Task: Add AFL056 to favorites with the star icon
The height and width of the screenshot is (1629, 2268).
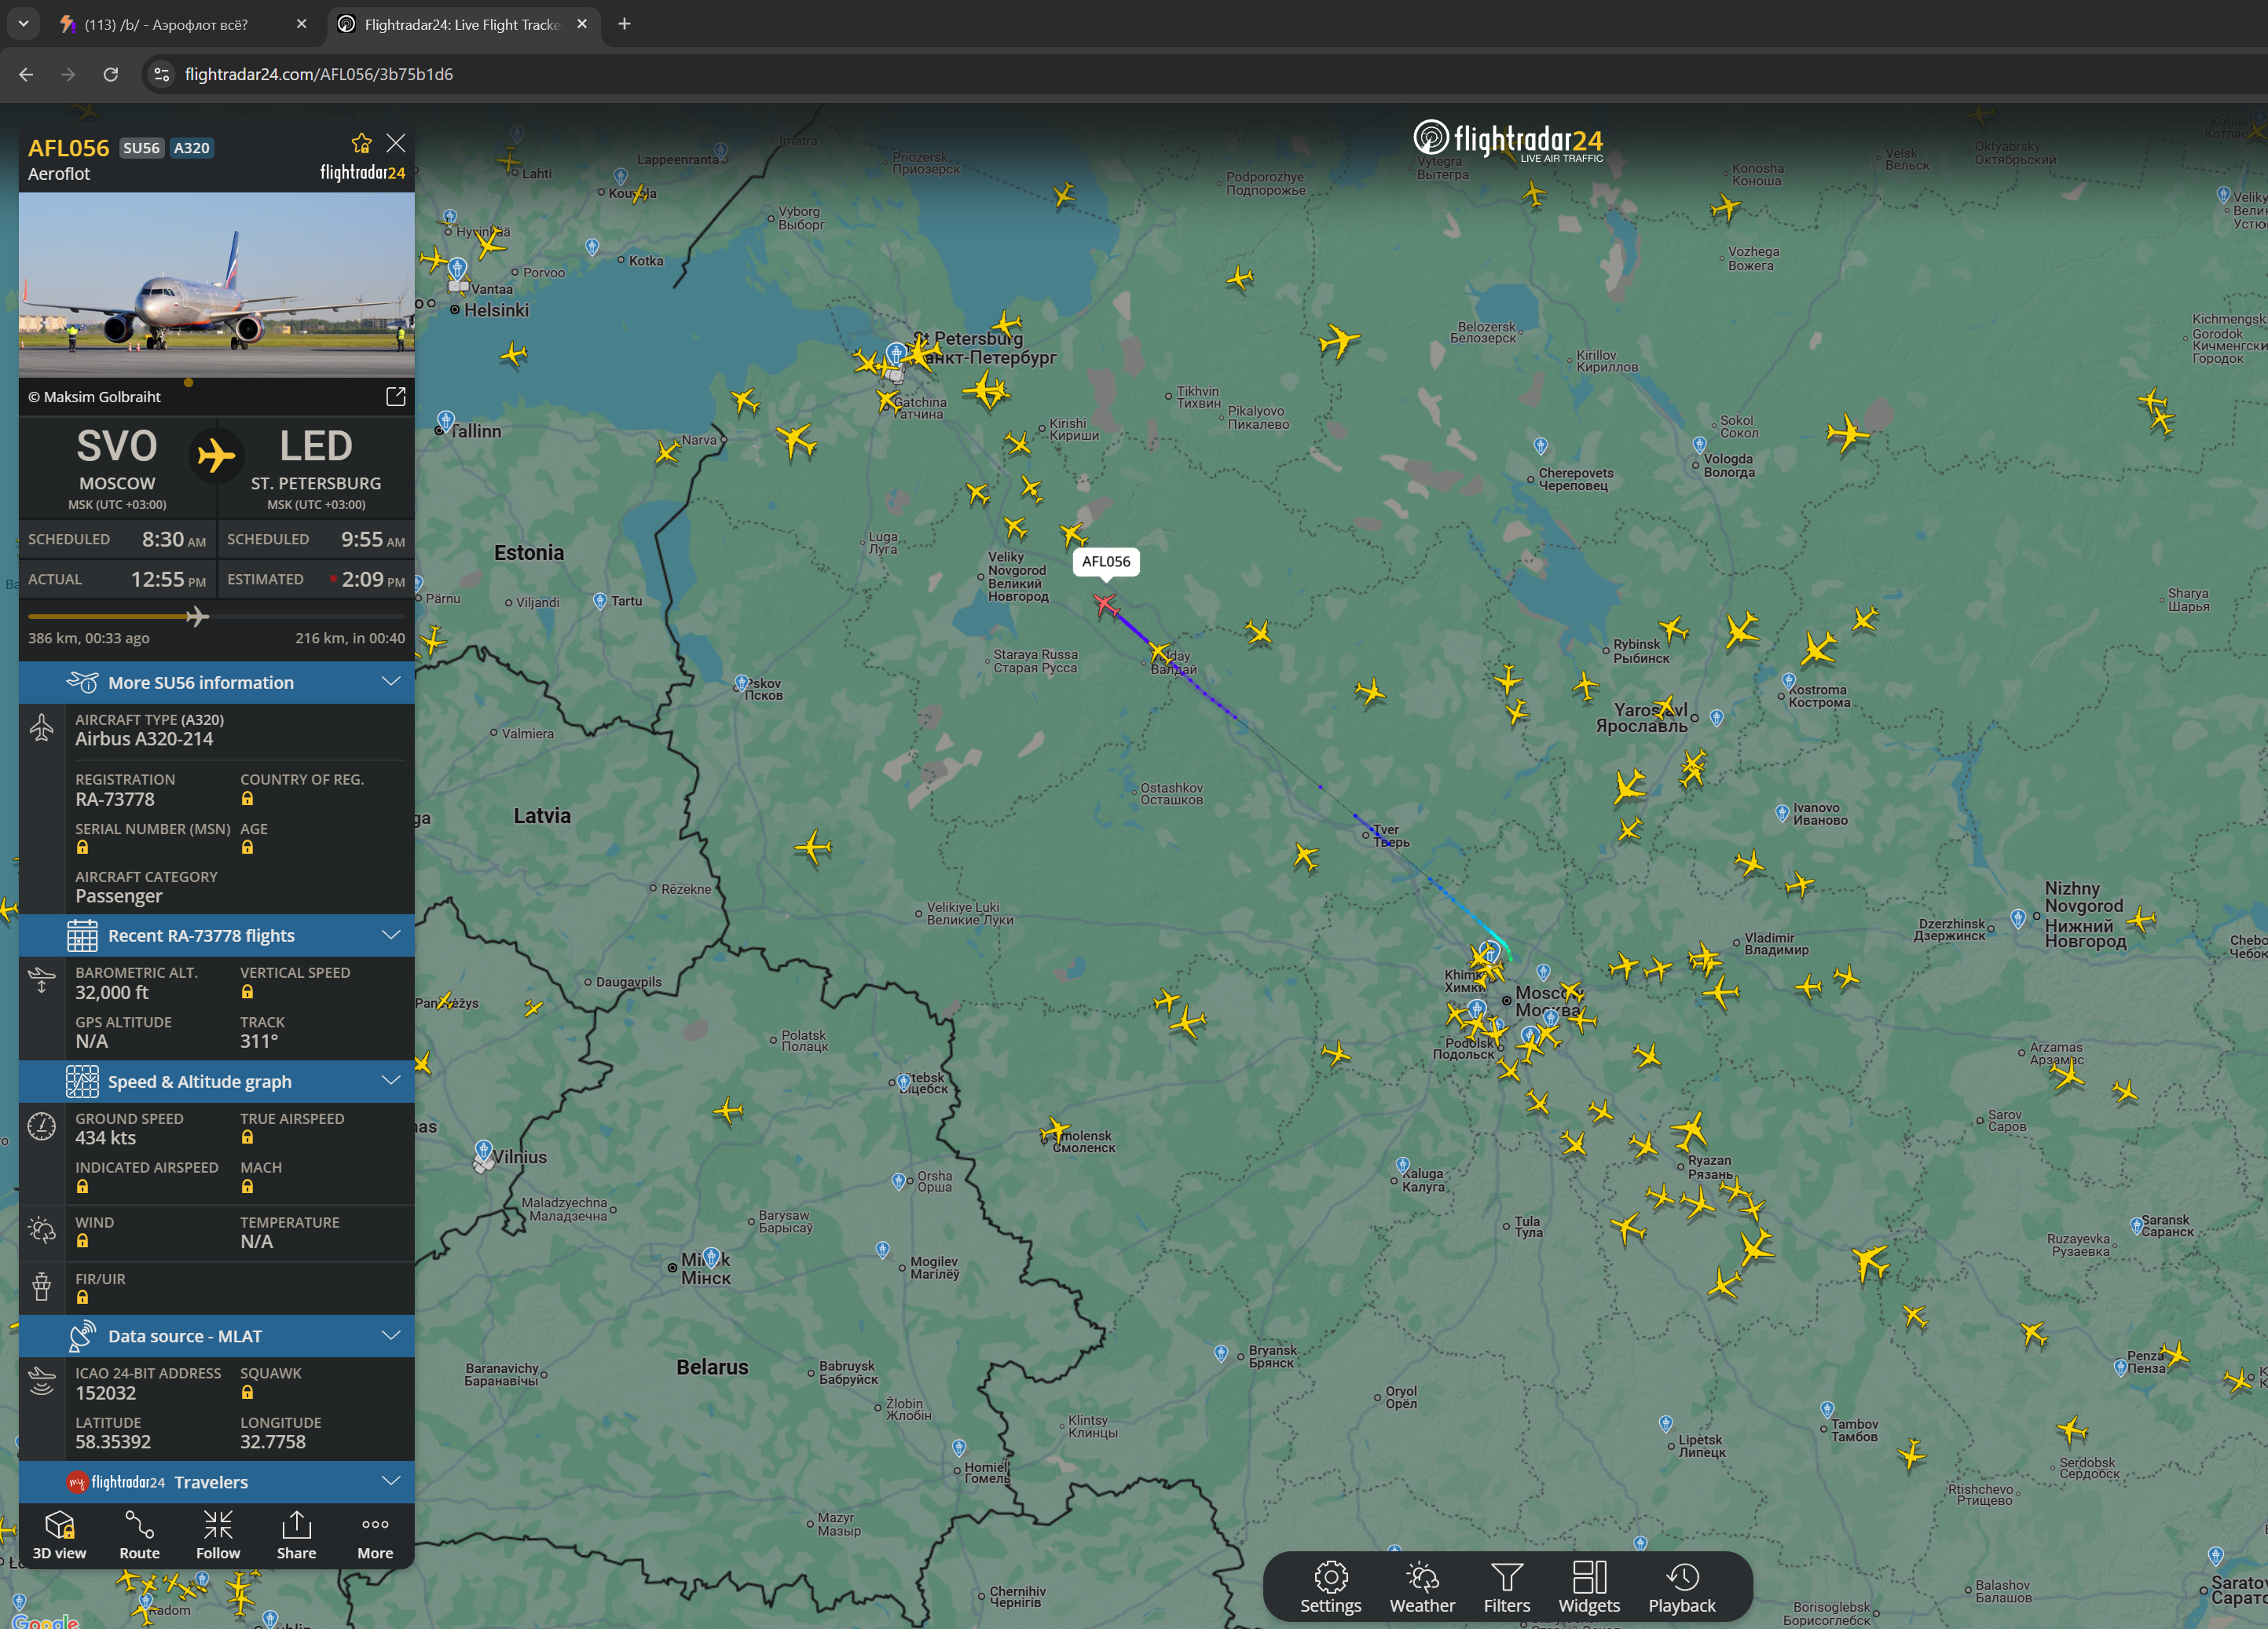Action: click(x=361, y=143)
